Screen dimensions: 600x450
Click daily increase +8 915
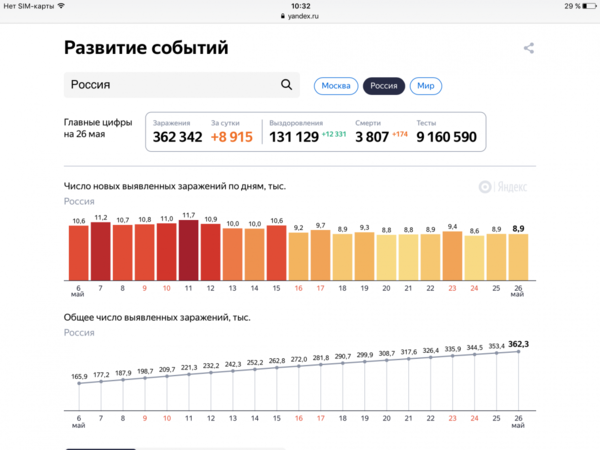(232, 137)
